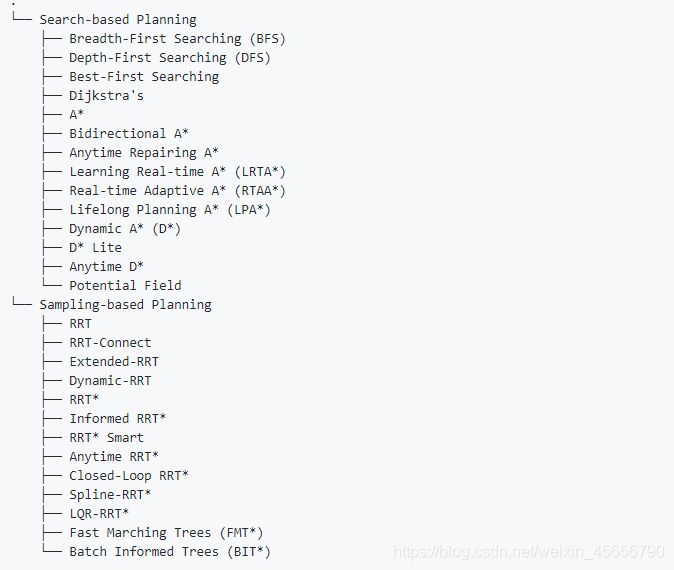Click the blog.csdn.net watermark text
The width and height of the screenshot is (674, 570).
pos(529,552)
